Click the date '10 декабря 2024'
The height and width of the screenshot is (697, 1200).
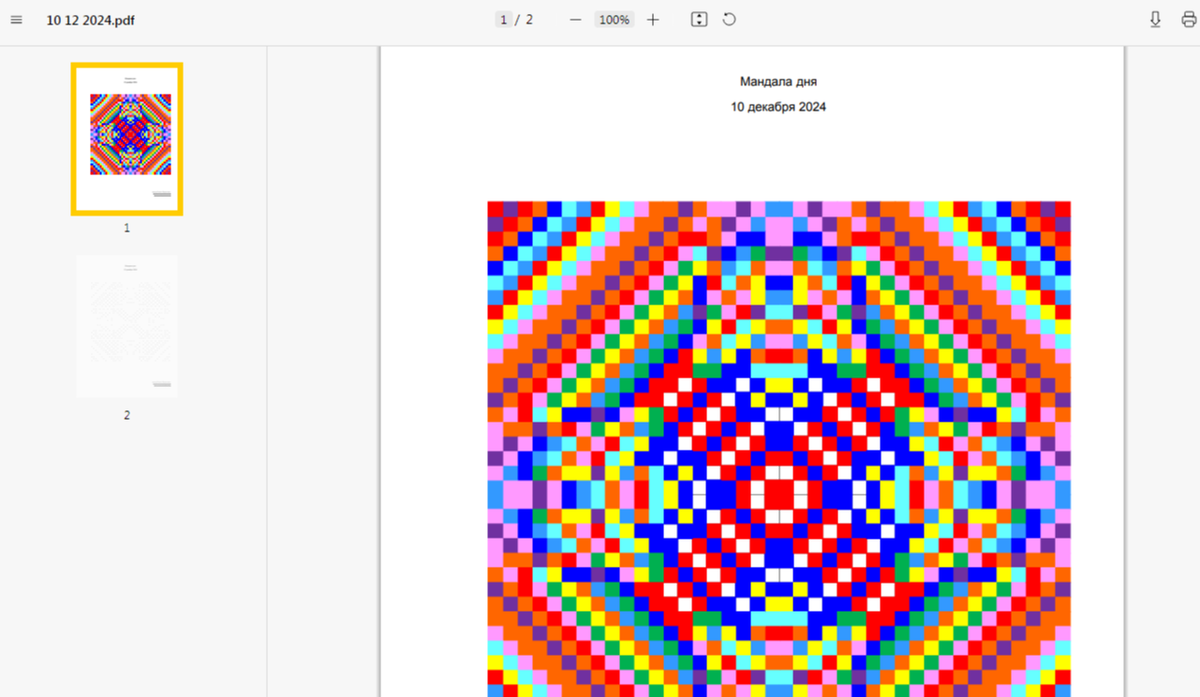coord(778,107)
